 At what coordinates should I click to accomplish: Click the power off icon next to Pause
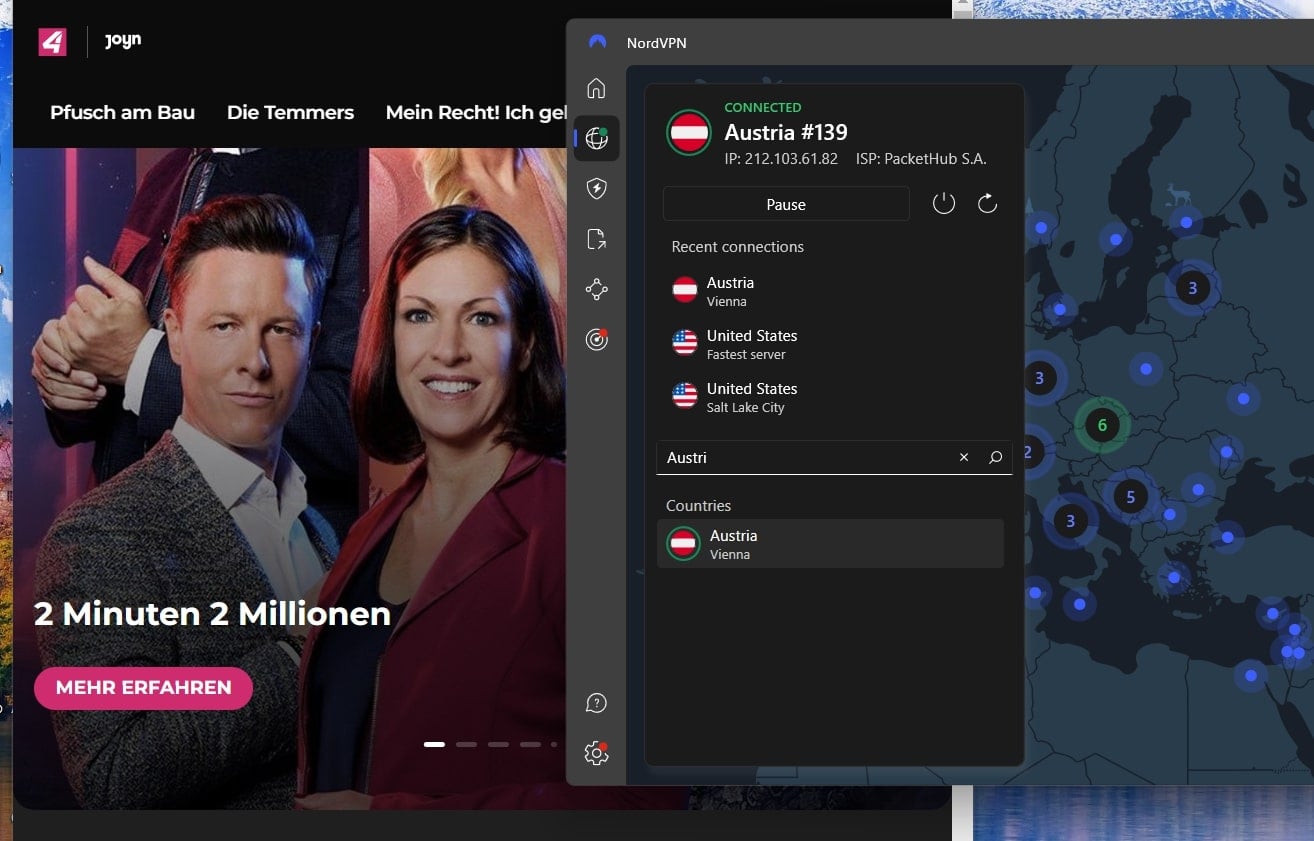point(943,203)
